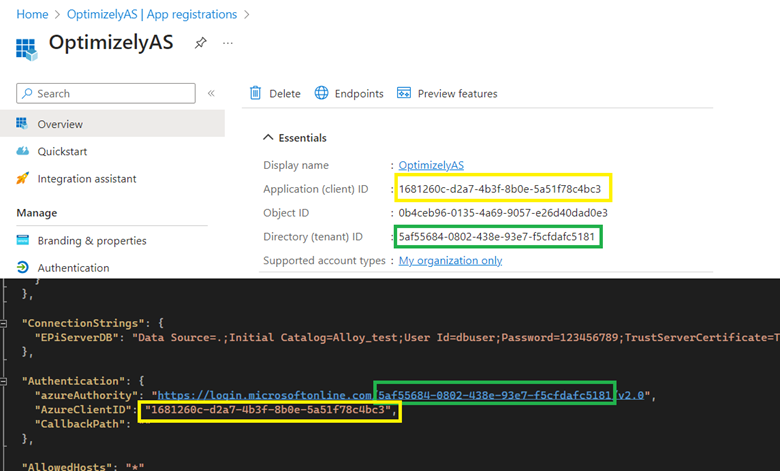Click the magnifier icon in Search box

tap(27, 93)
